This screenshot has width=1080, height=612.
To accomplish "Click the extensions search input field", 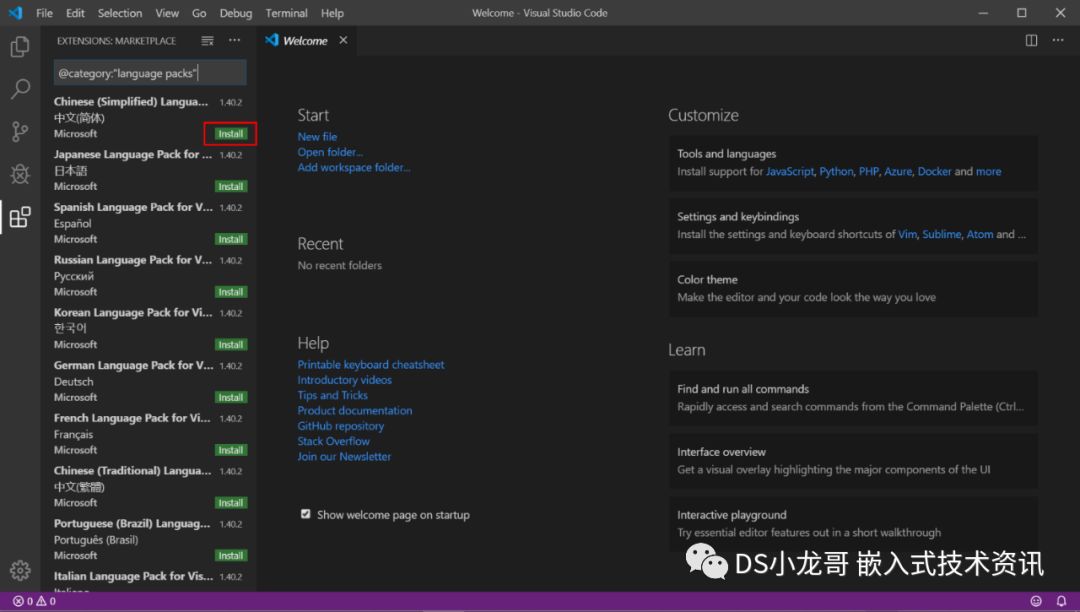I will click(x=149, y=73).
